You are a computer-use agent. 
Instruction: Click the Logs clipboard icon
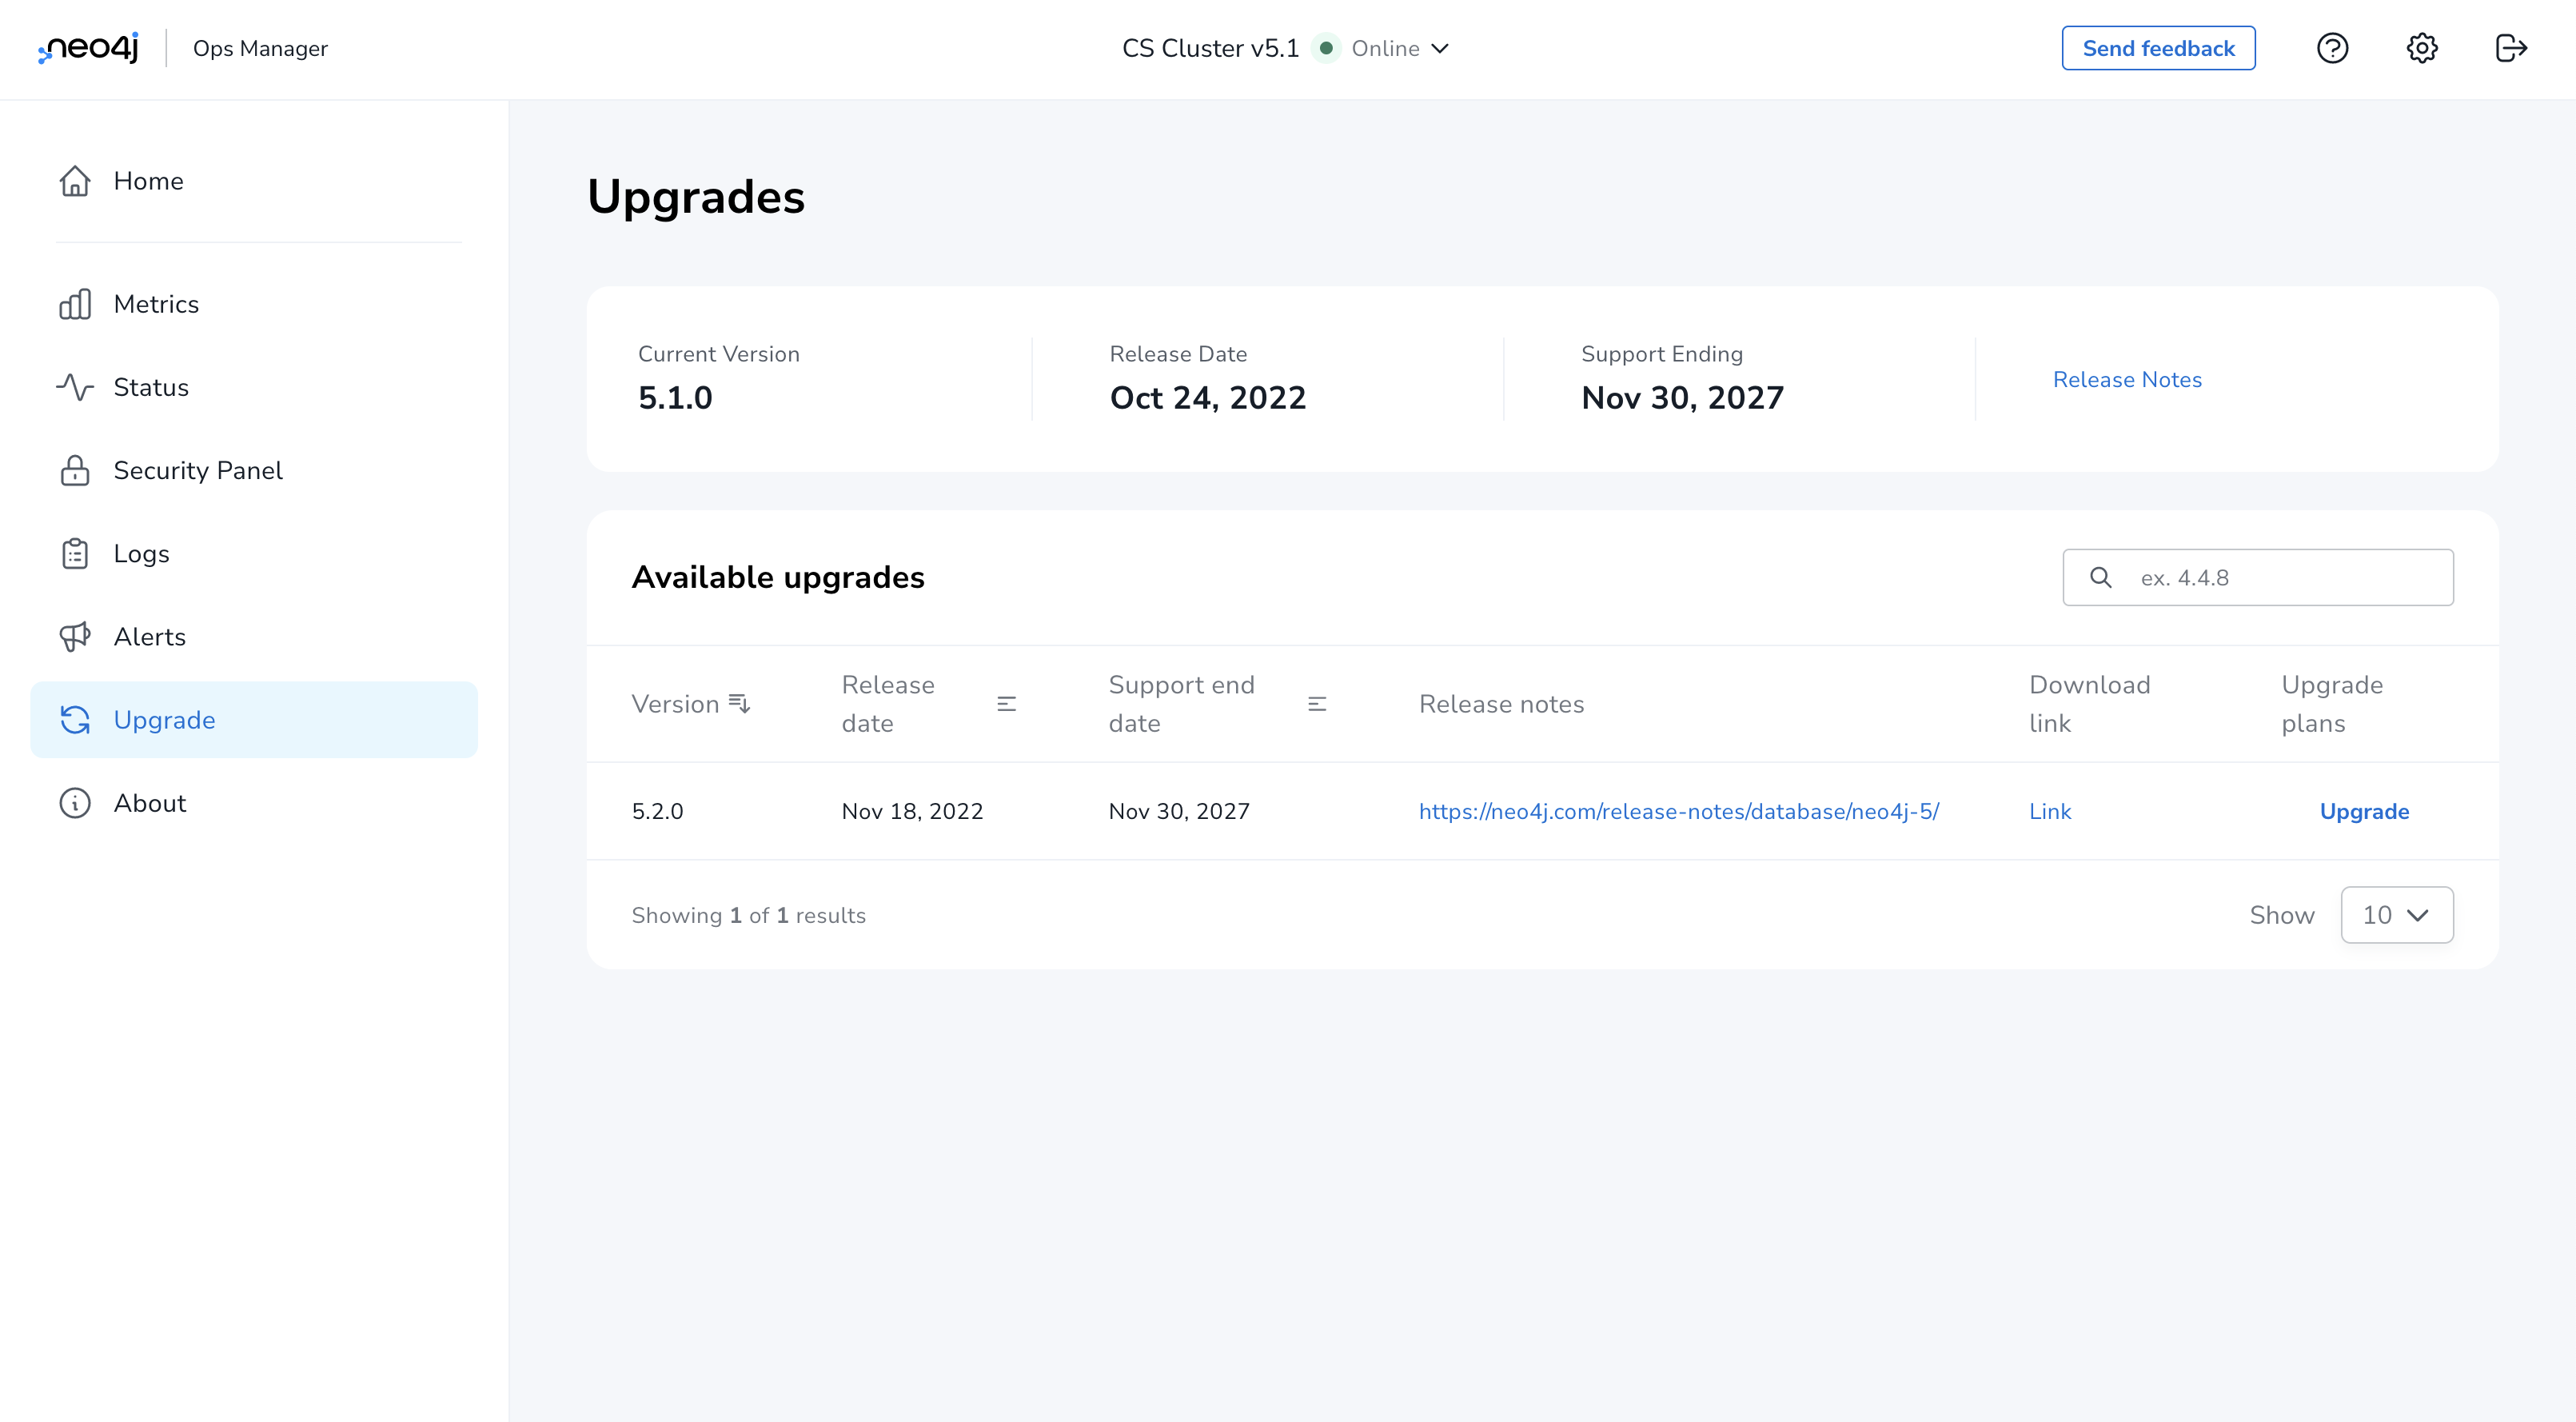point(75,553)
